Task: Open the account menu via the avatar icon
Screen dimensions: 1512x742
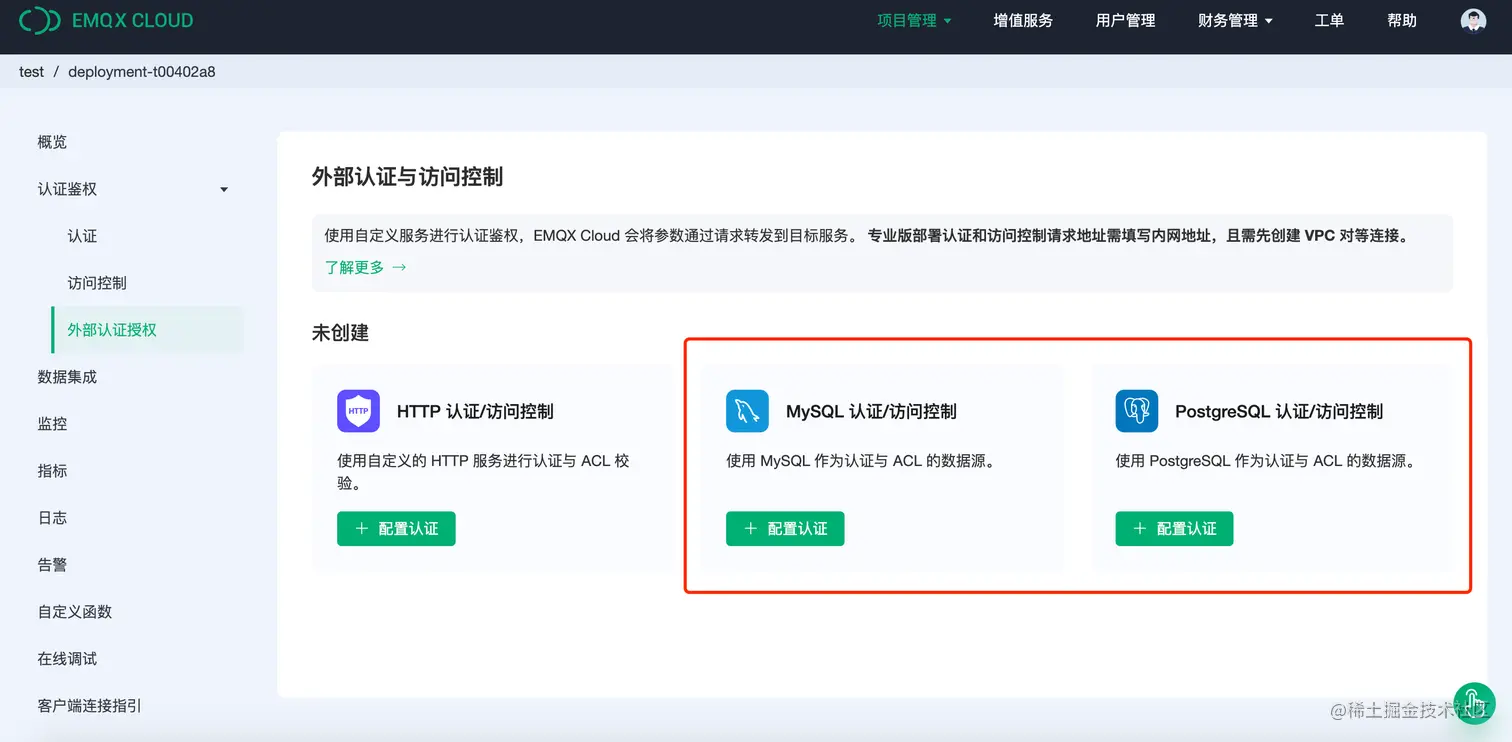Action: [x=1472, y=19]
